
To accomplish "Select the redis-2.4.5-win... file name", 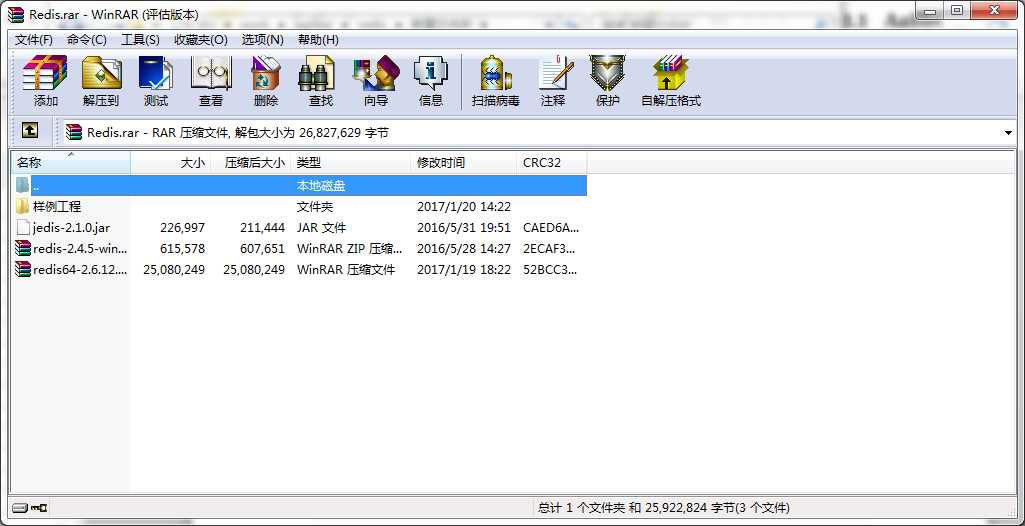I will click(80, 248).
